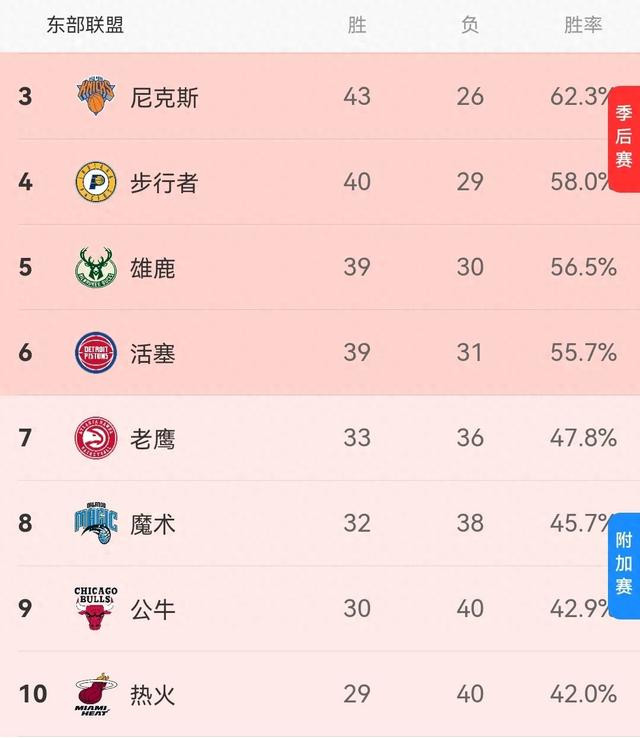Select the 热火 team name
Screen dimensions: 640x738
click(x=153, y=695)
